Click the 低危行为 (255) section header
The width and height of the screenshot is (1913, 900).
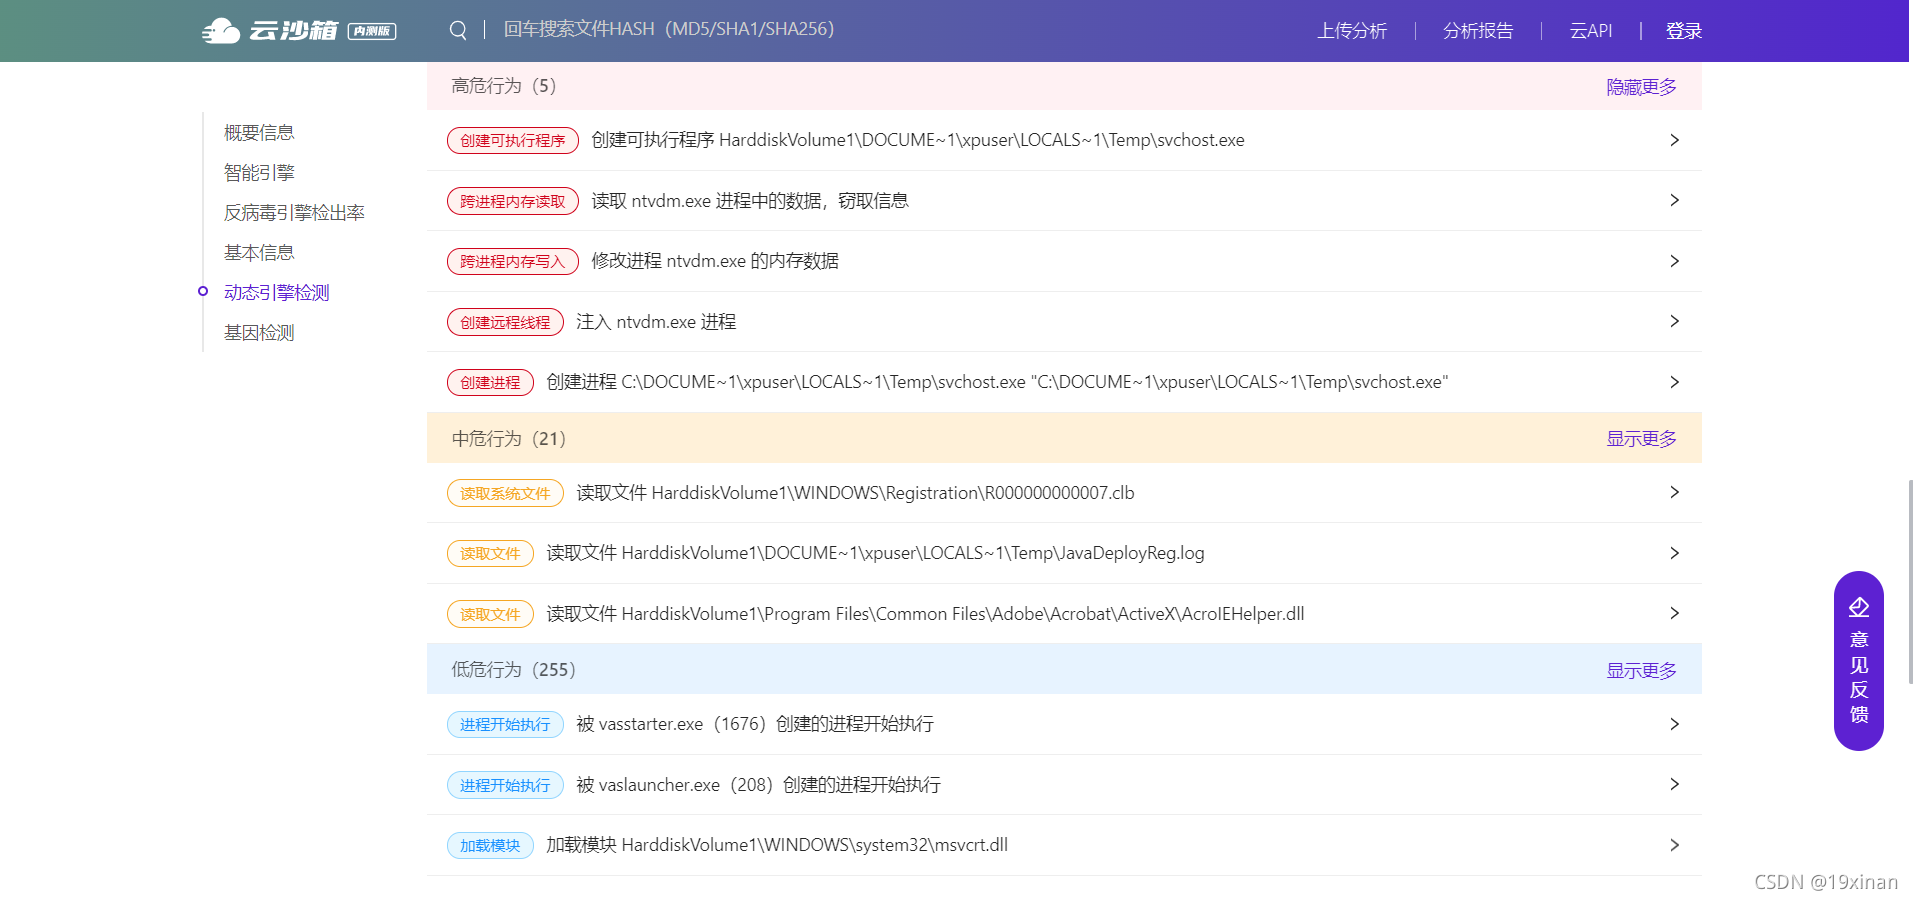tap(1064, 670)
